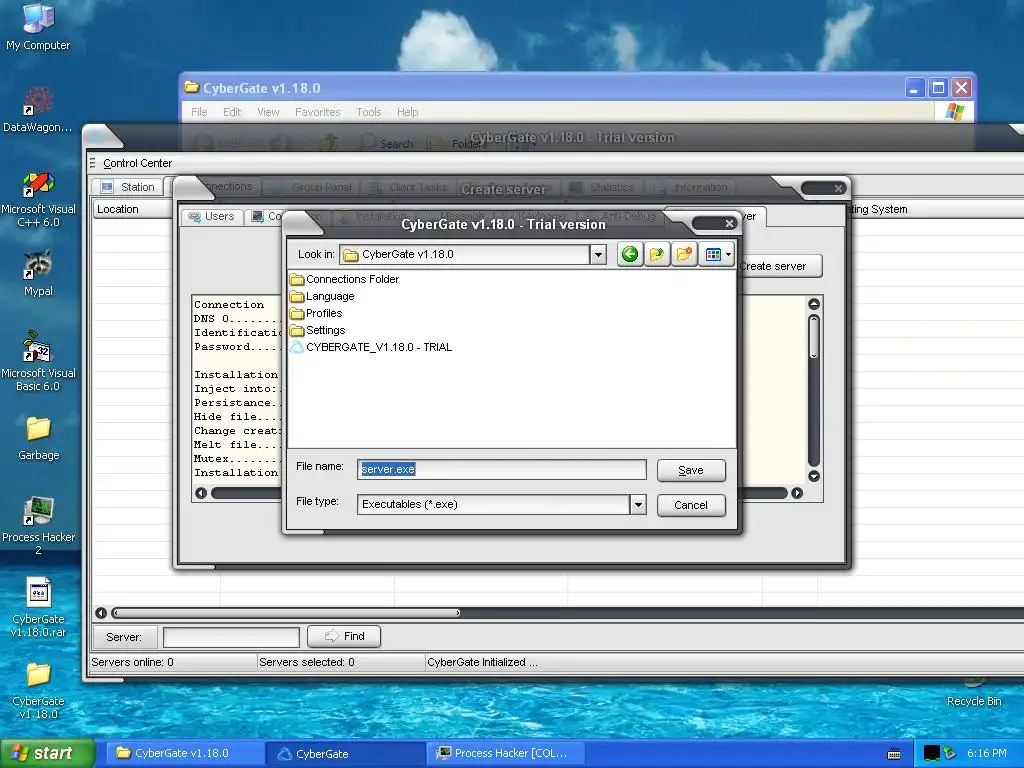Viewport: 1024px width, 768px height.
Task: Click the Save button
Action: click(691, 470)
